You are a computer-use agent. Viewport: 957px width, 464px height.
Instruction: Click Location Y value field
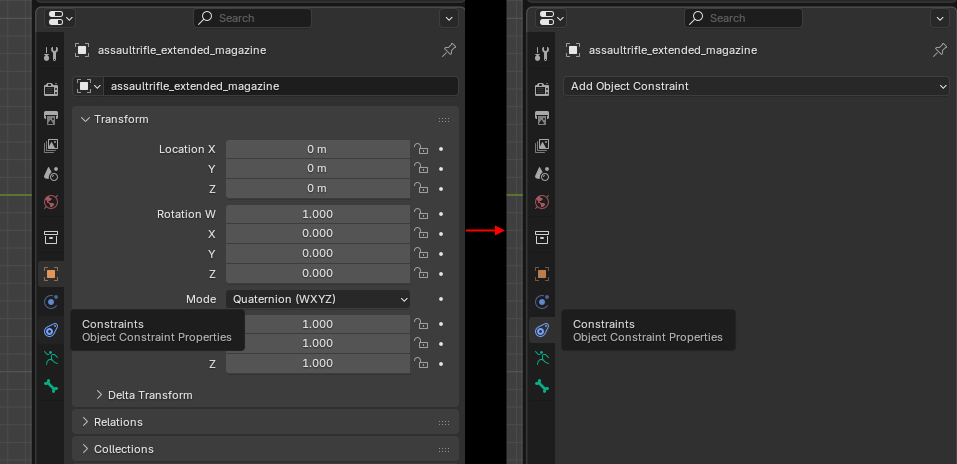point(318,169)
